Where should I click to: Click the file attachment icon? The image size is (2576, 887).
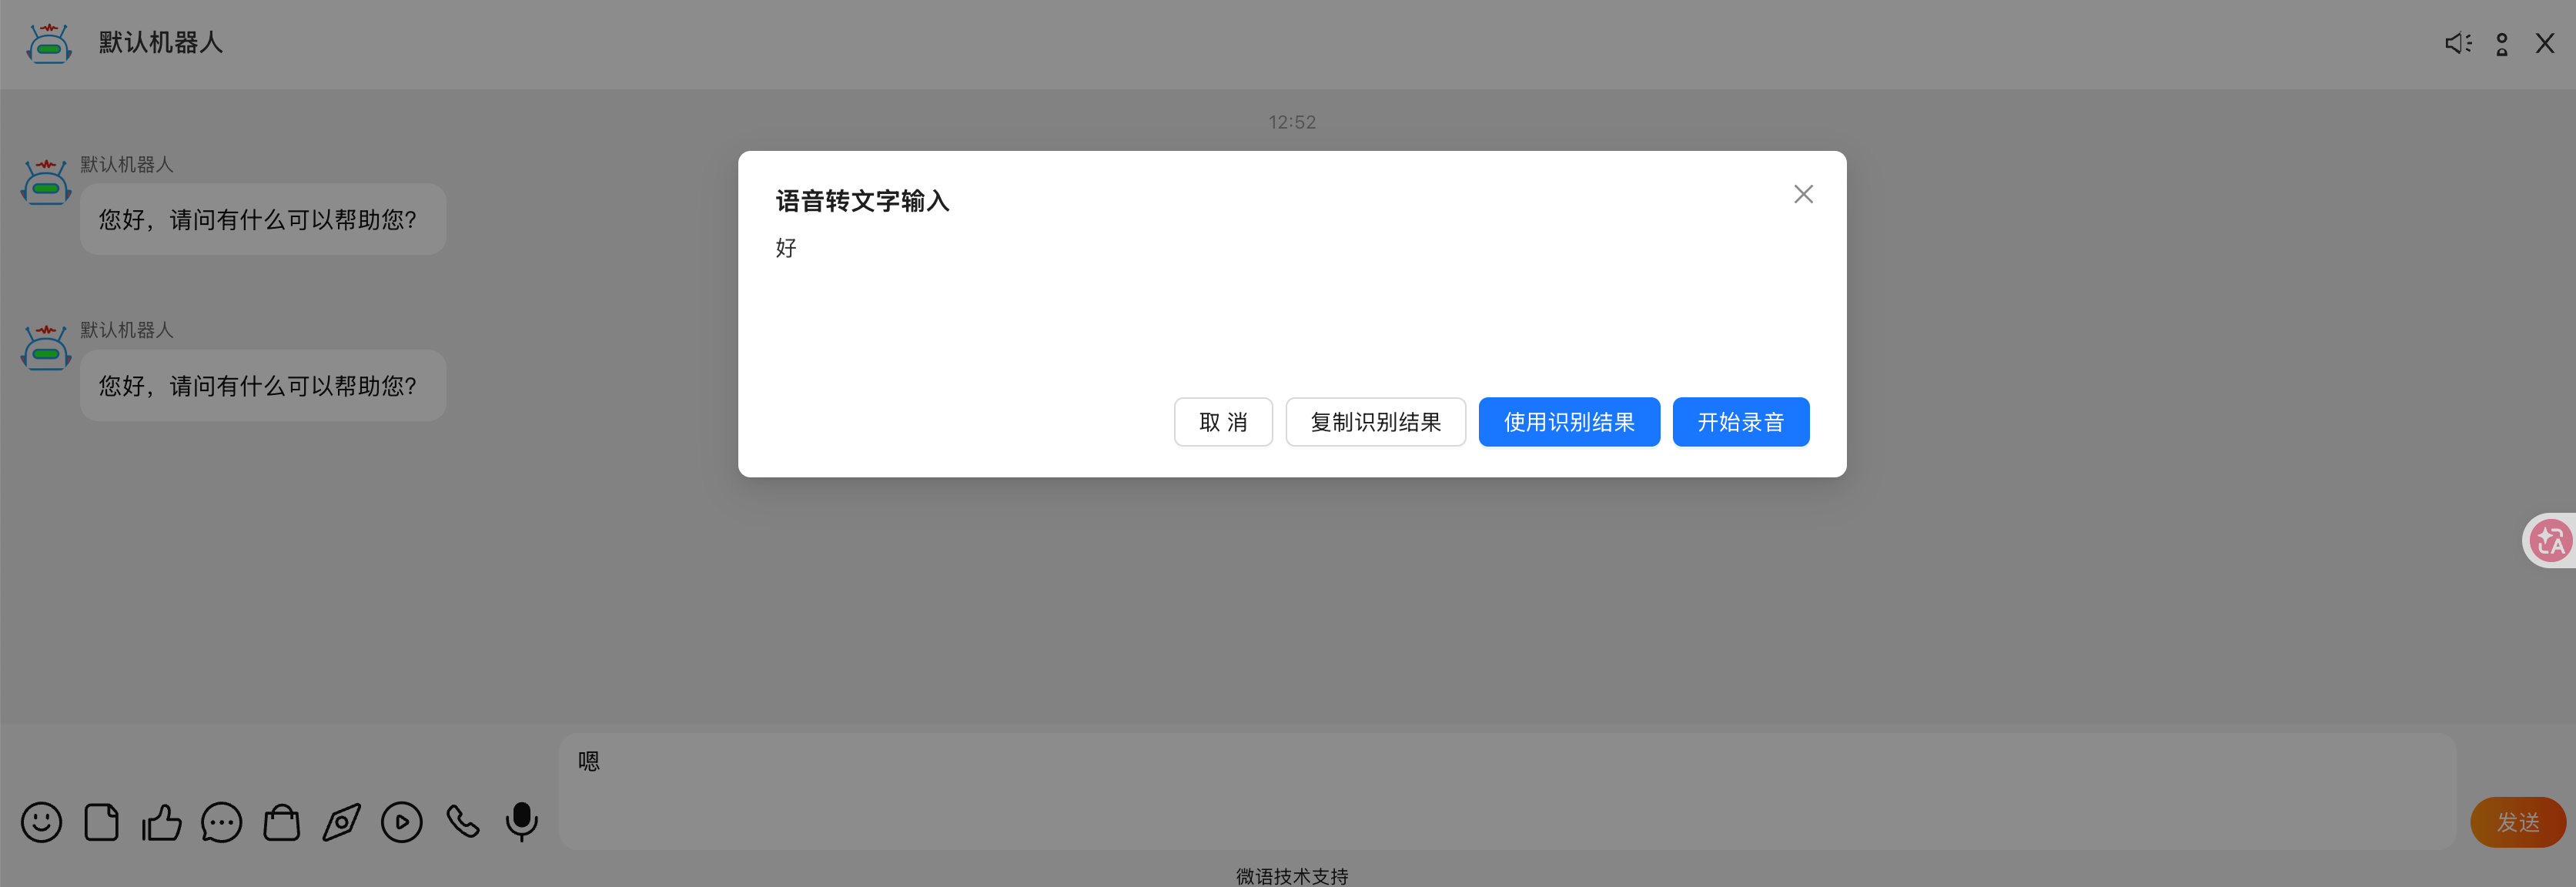tap(101, 822)
